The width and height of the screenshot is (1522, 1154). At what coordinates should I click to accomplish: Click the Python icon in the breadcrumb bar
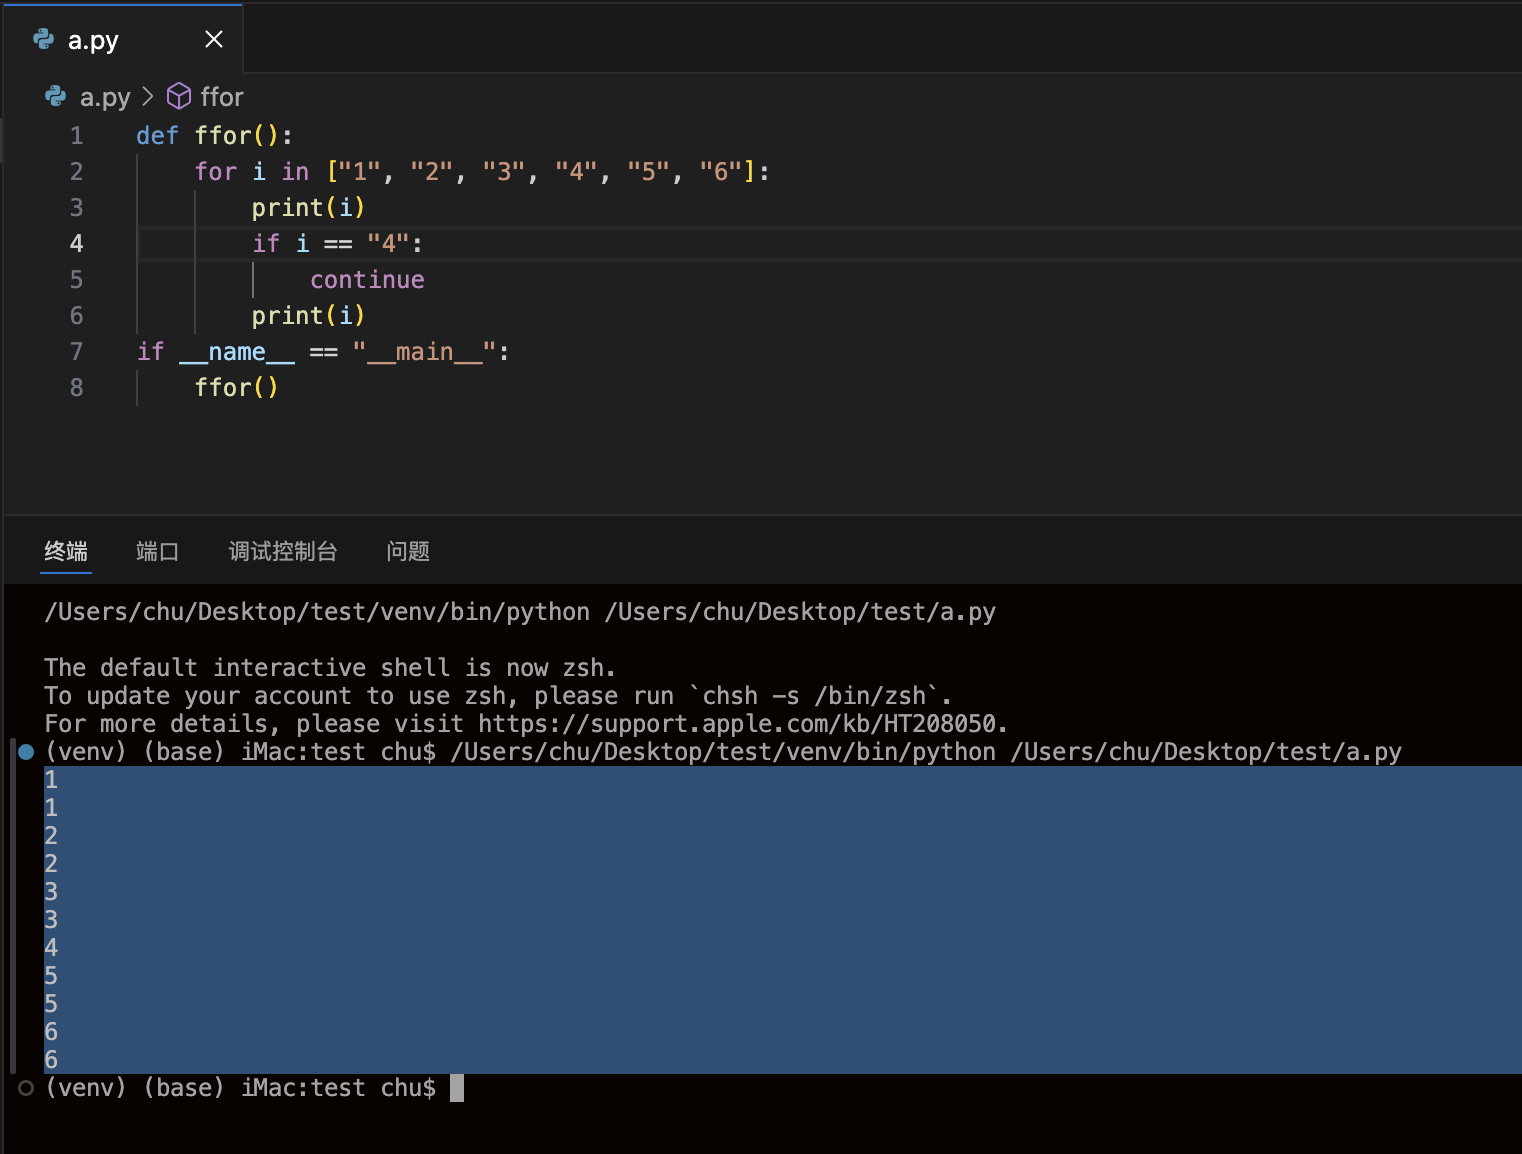[56, 96]
